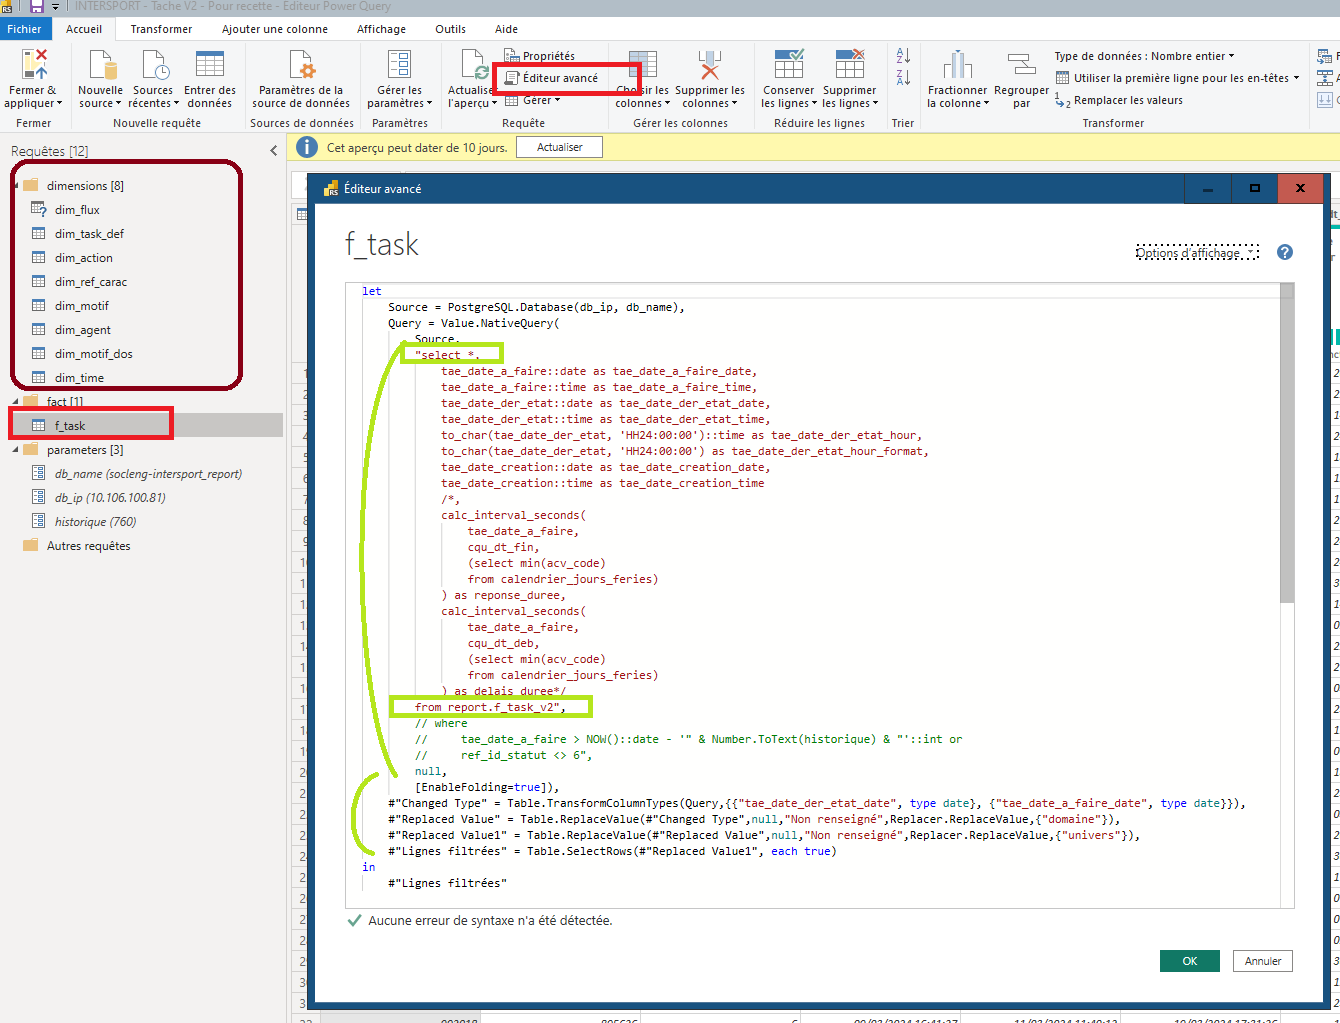Click the help question mark icon
1340x1023 pixels.
1285,253
